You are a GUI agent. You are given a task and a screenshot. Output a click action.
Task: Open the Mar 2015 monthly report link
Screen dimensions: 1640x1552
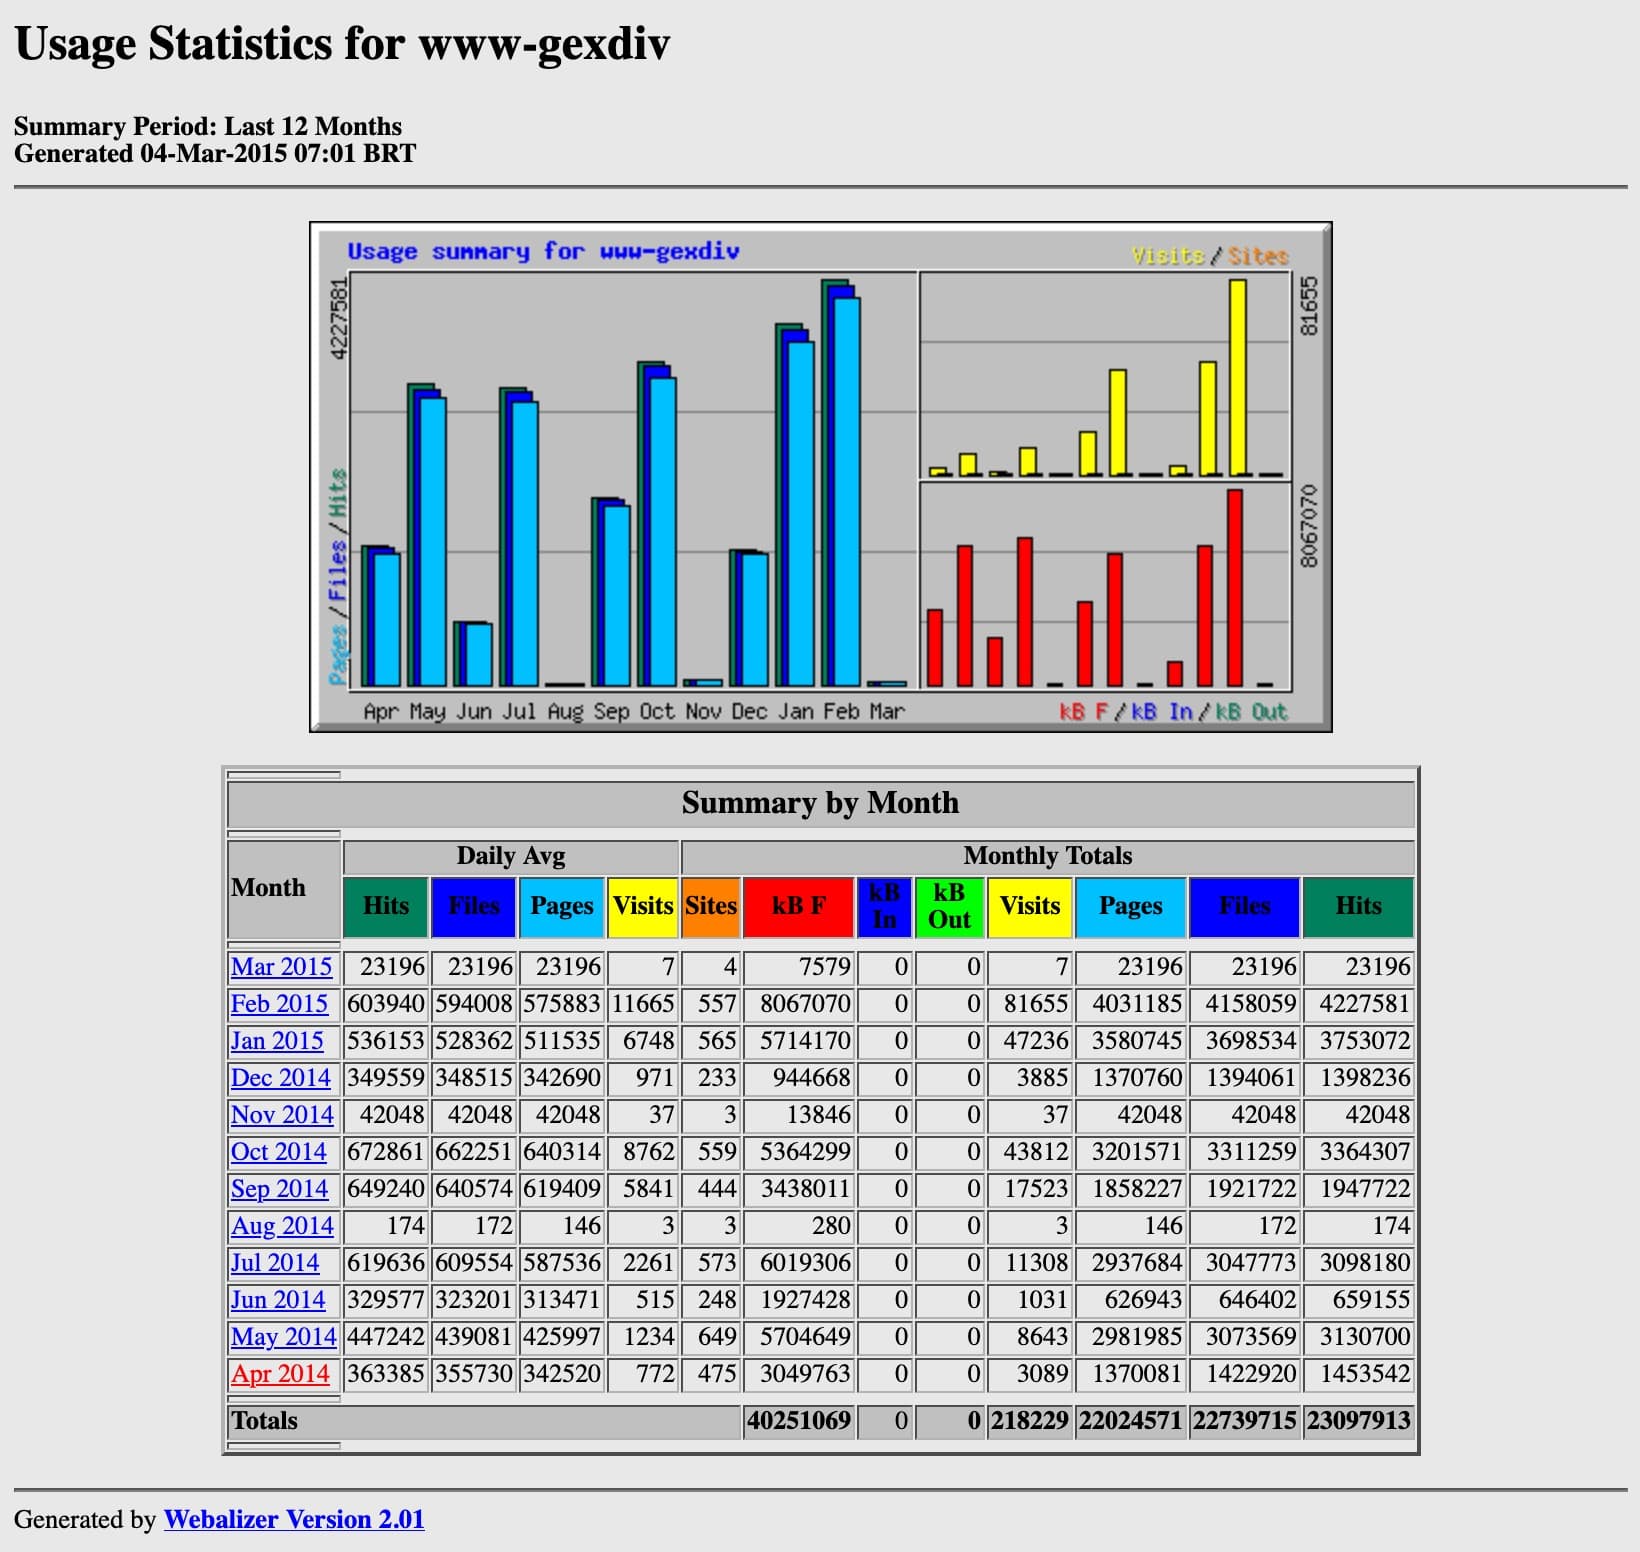point(281,967)
